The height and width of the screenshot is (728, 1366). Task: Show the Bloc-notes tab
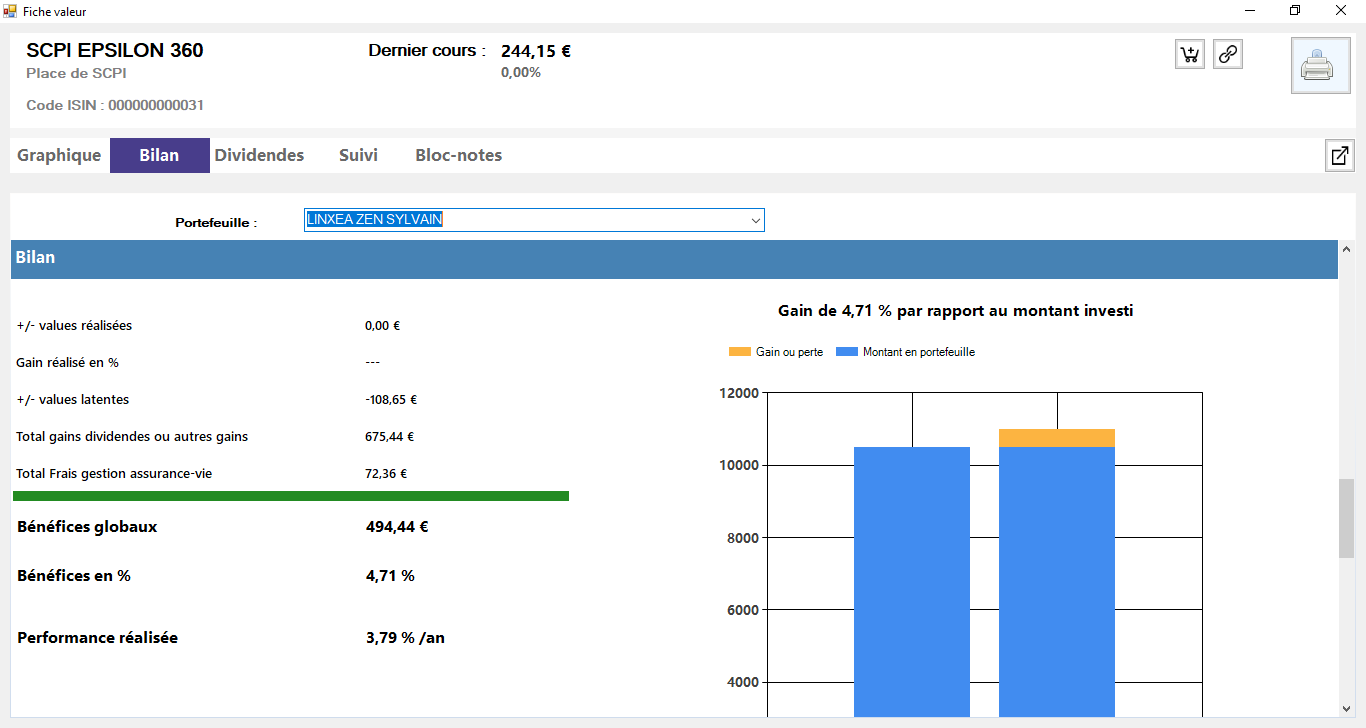click(458, 156)
